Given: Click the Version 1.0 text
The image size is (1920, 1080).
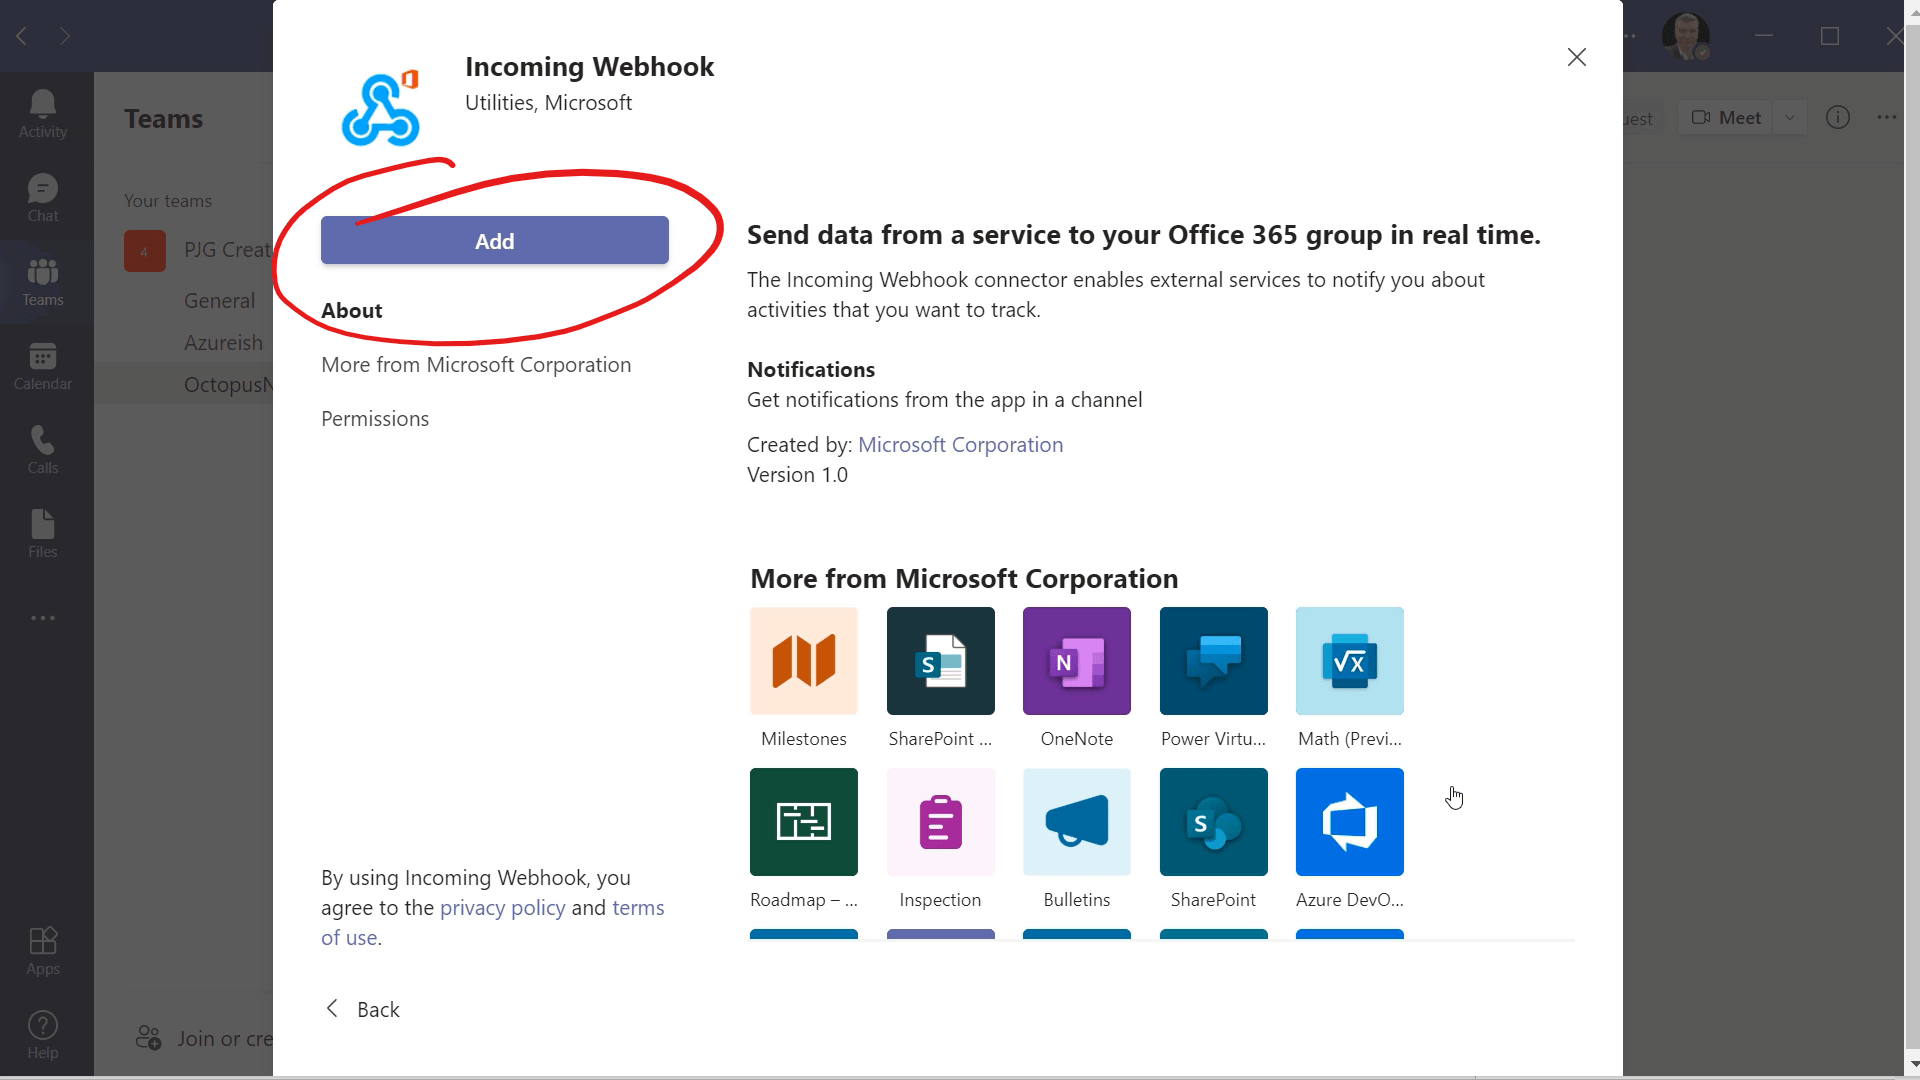Looking at the screenshot, I should (797, 474).
